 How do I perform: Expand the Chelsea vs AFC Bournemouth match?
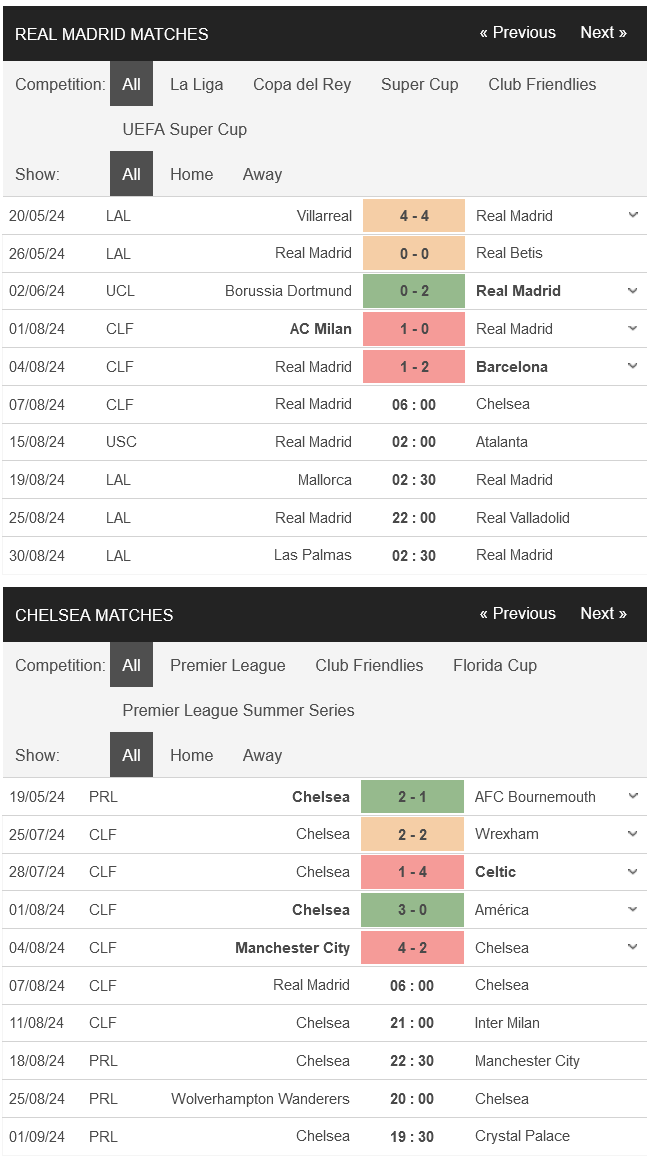click(x=632, y=797)
